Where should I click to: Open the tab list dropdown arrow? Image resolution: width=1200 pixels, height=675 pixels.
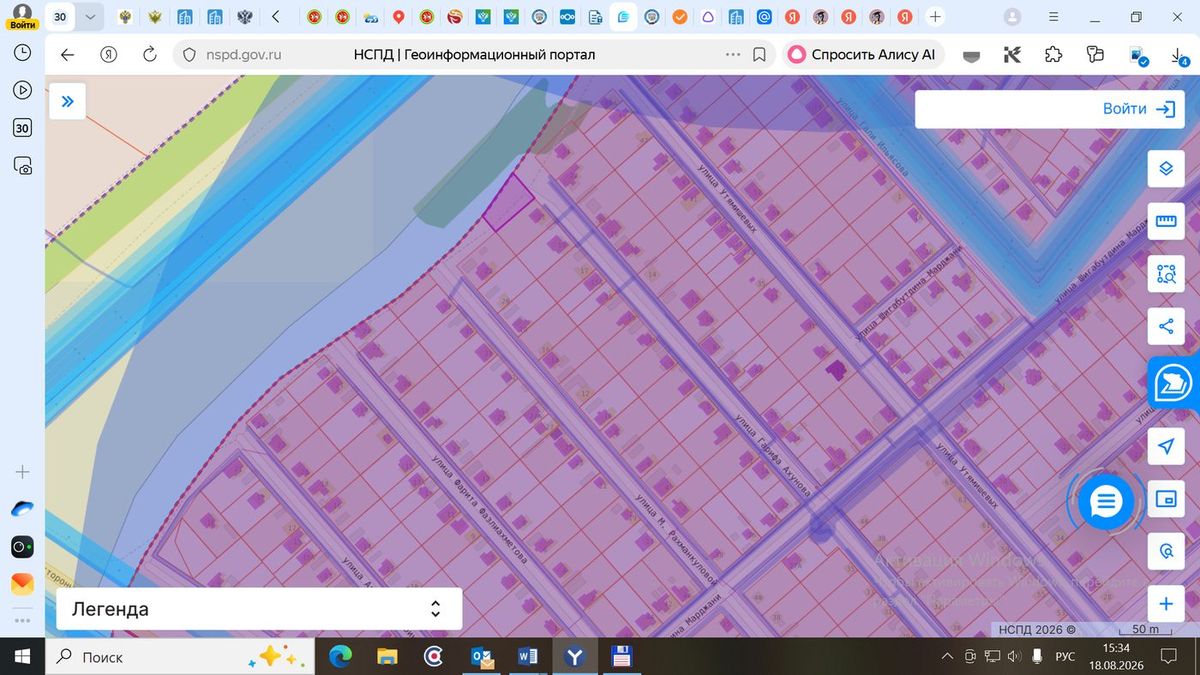point(91,17)
